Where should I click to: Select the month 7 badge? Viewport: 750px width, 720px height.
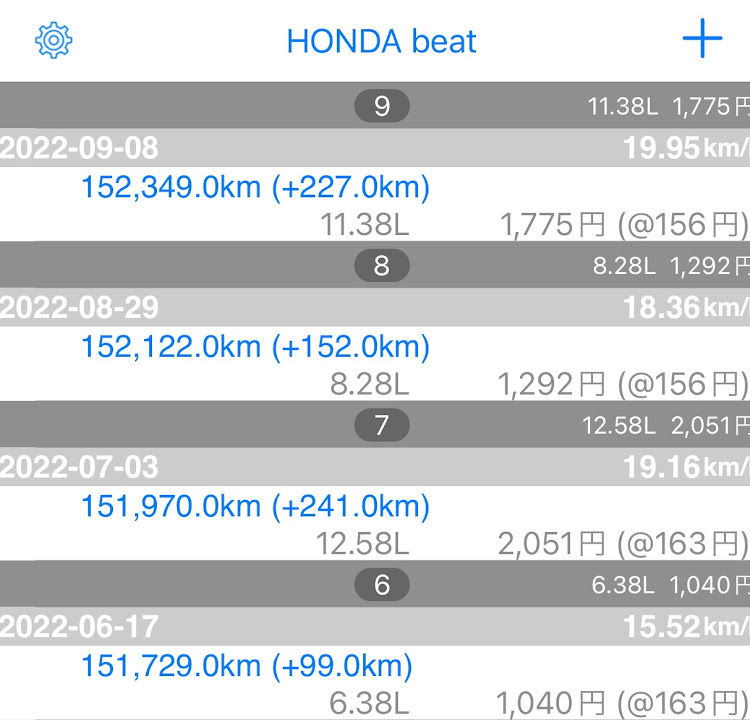coord(382,425)
